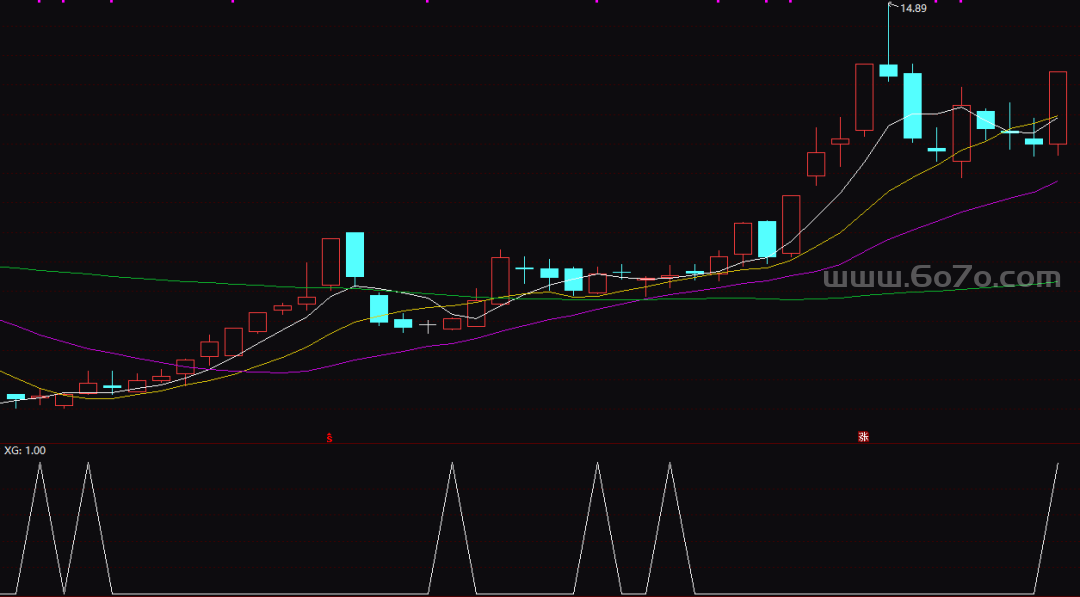Click the second XG signal spike from the left
Screen dimensions: 1080x597
point(88,466)
